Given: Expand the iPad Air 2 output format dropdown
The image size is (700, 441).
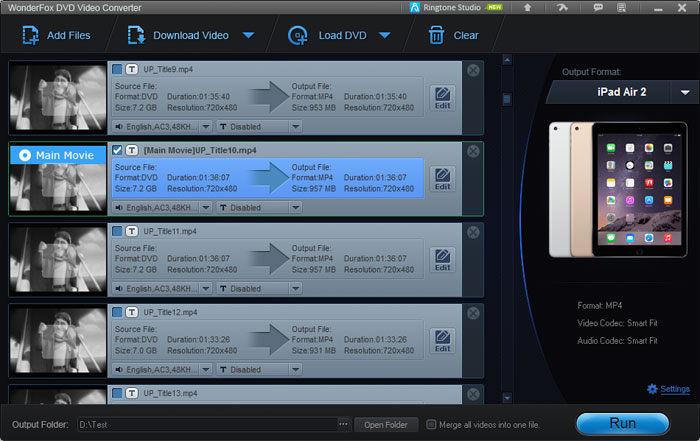Looking at the screenshot, I should coord(685,92).
